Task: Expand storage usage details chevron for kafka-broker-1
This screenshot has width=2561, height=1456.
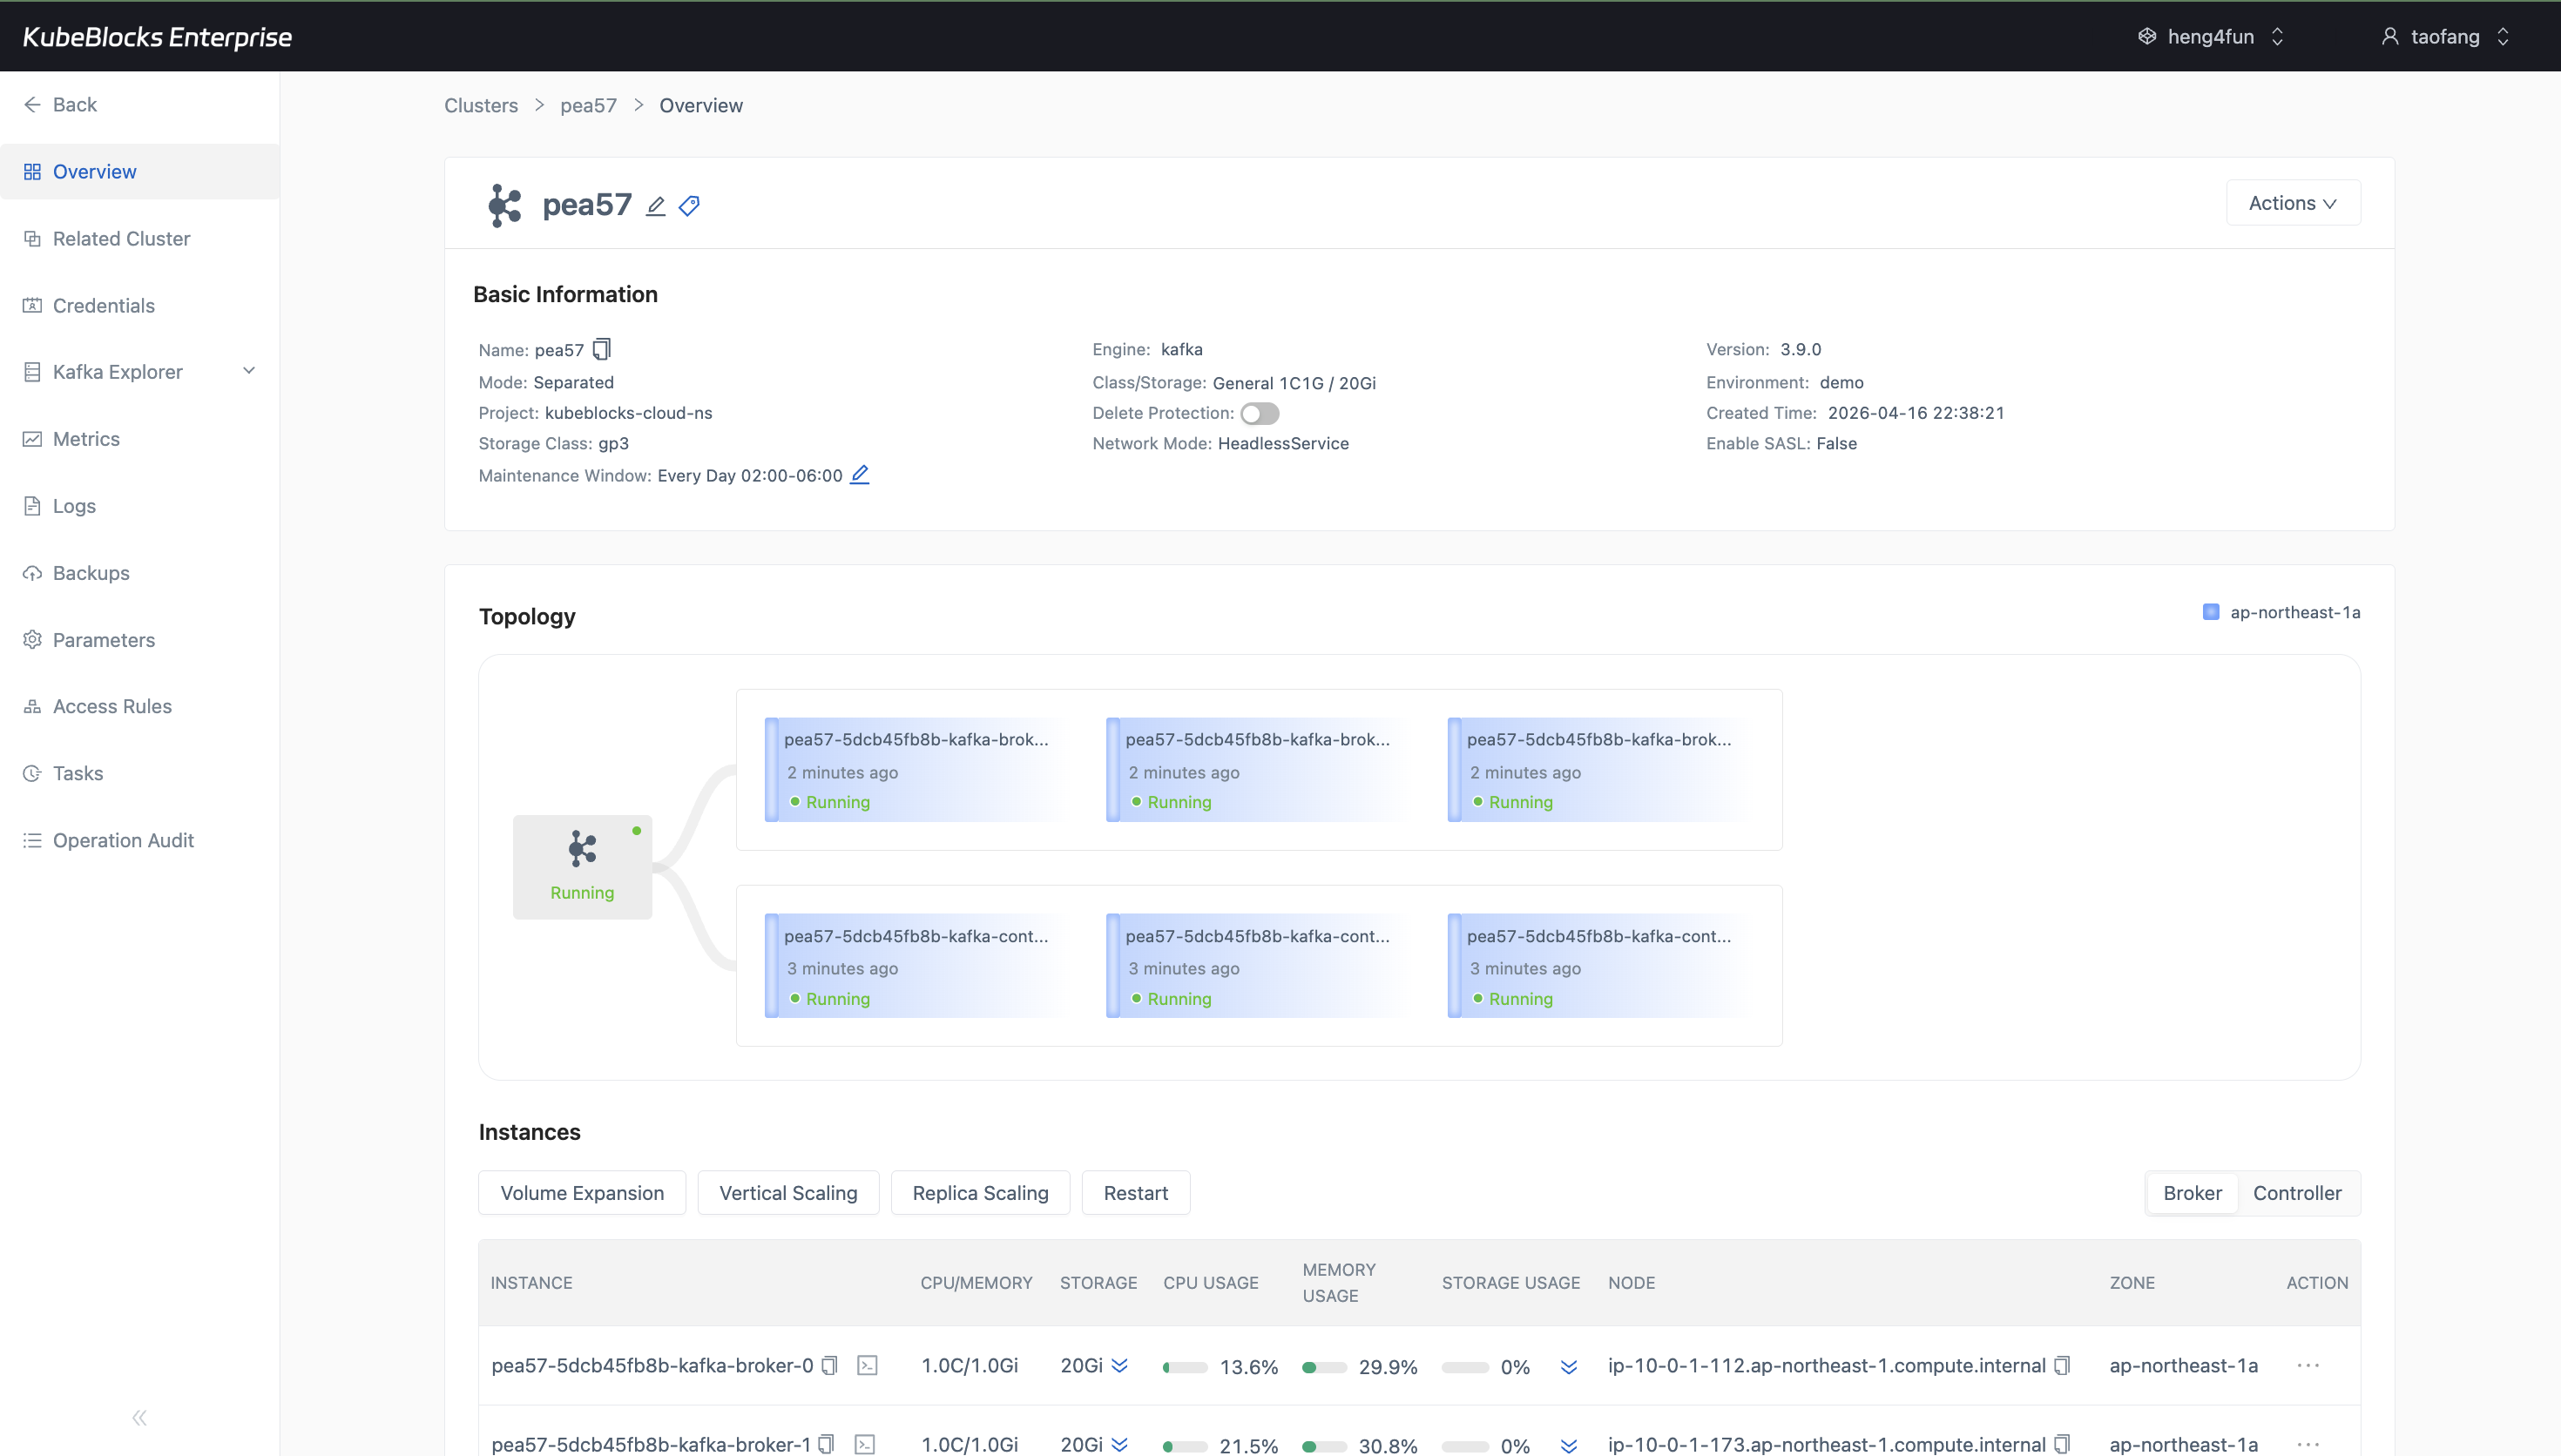Action: 1569,1446
